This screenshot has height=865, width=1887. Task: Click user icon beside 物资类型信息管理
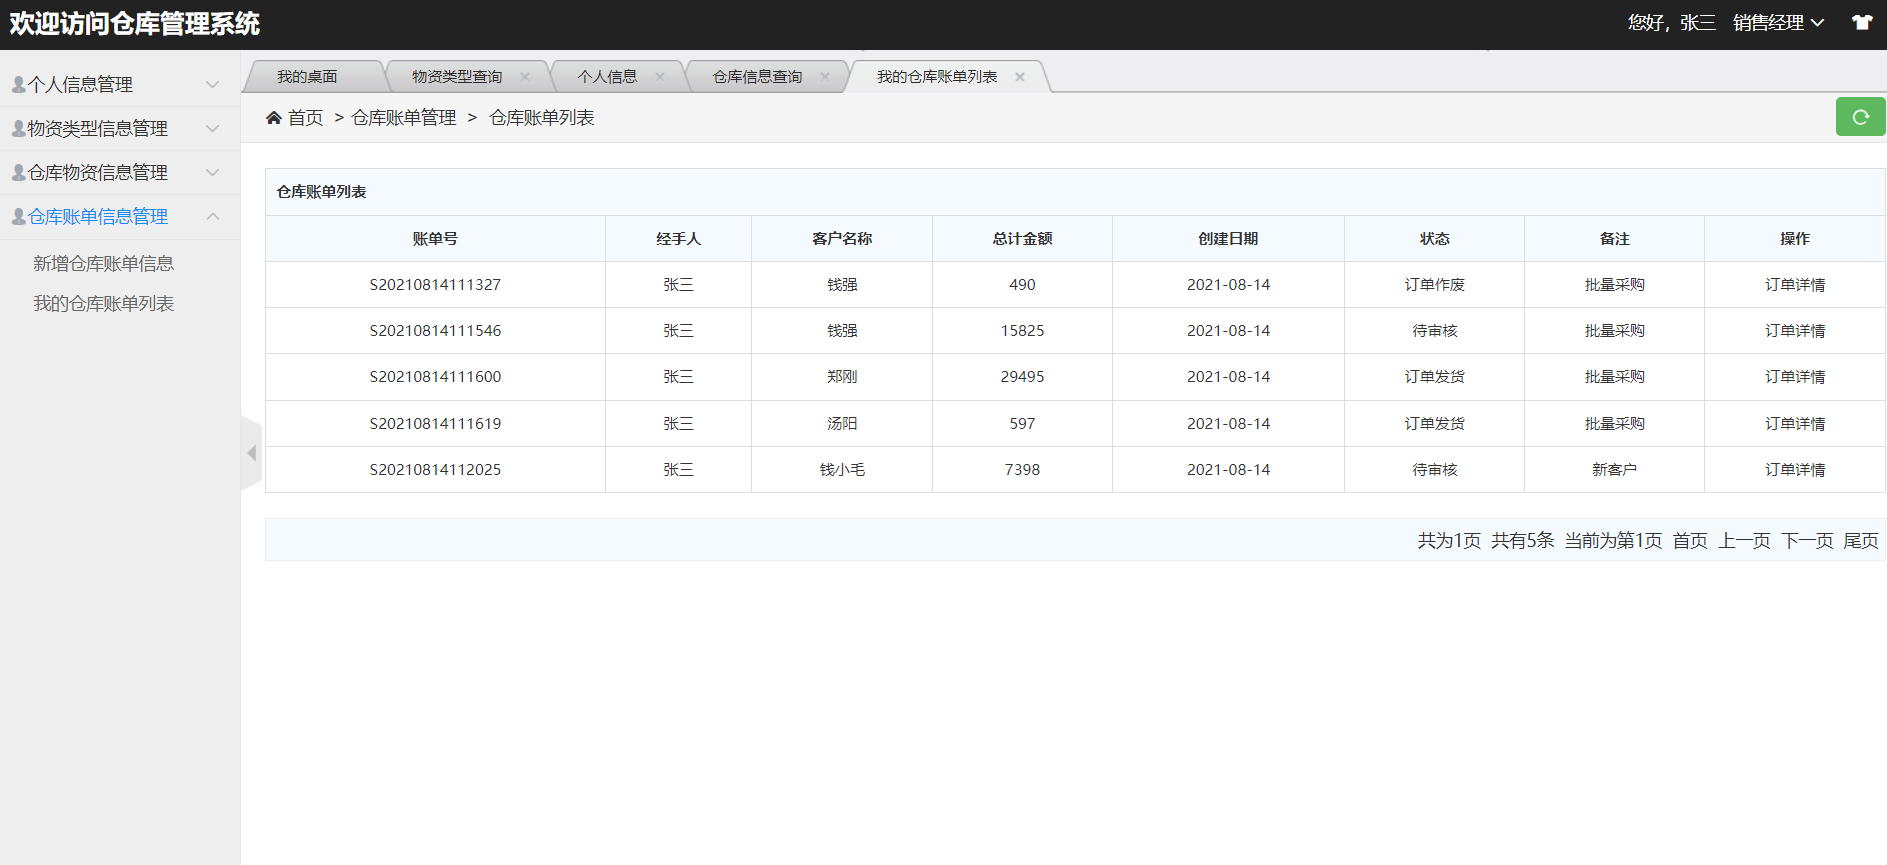[x=18, y=129]
